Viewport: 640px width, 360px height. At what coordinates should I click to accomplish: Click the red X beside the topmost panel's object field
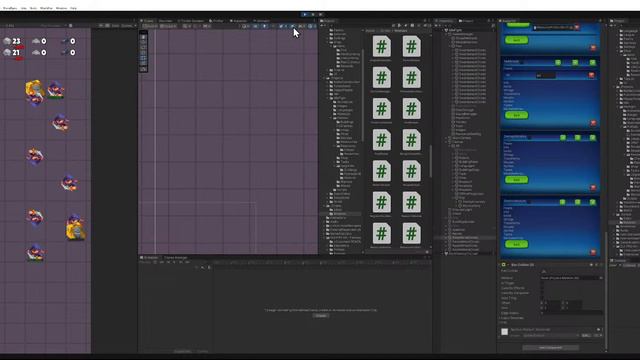[577, 27]
